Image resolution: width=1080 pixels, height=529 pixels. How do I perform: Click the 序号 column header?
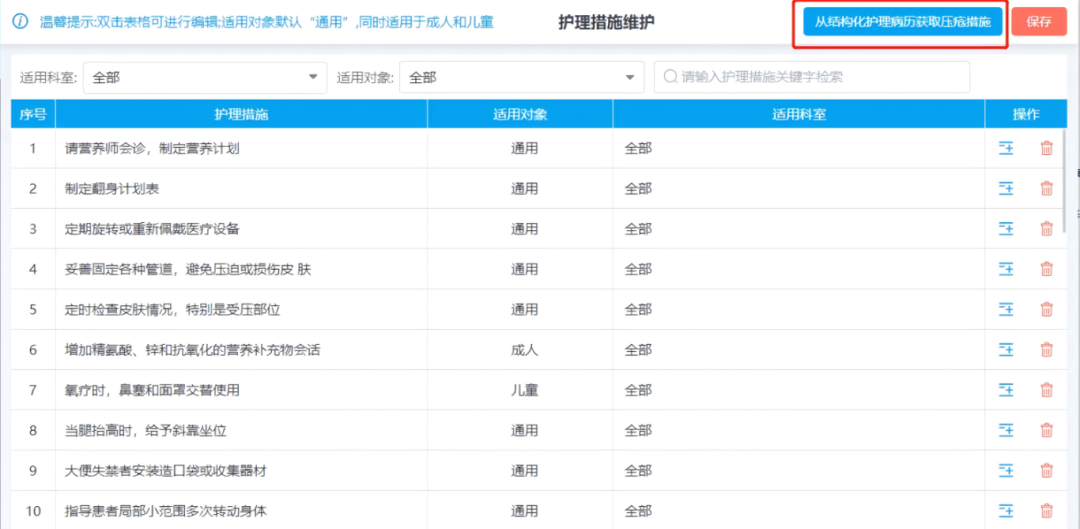(x=32, y=114)
